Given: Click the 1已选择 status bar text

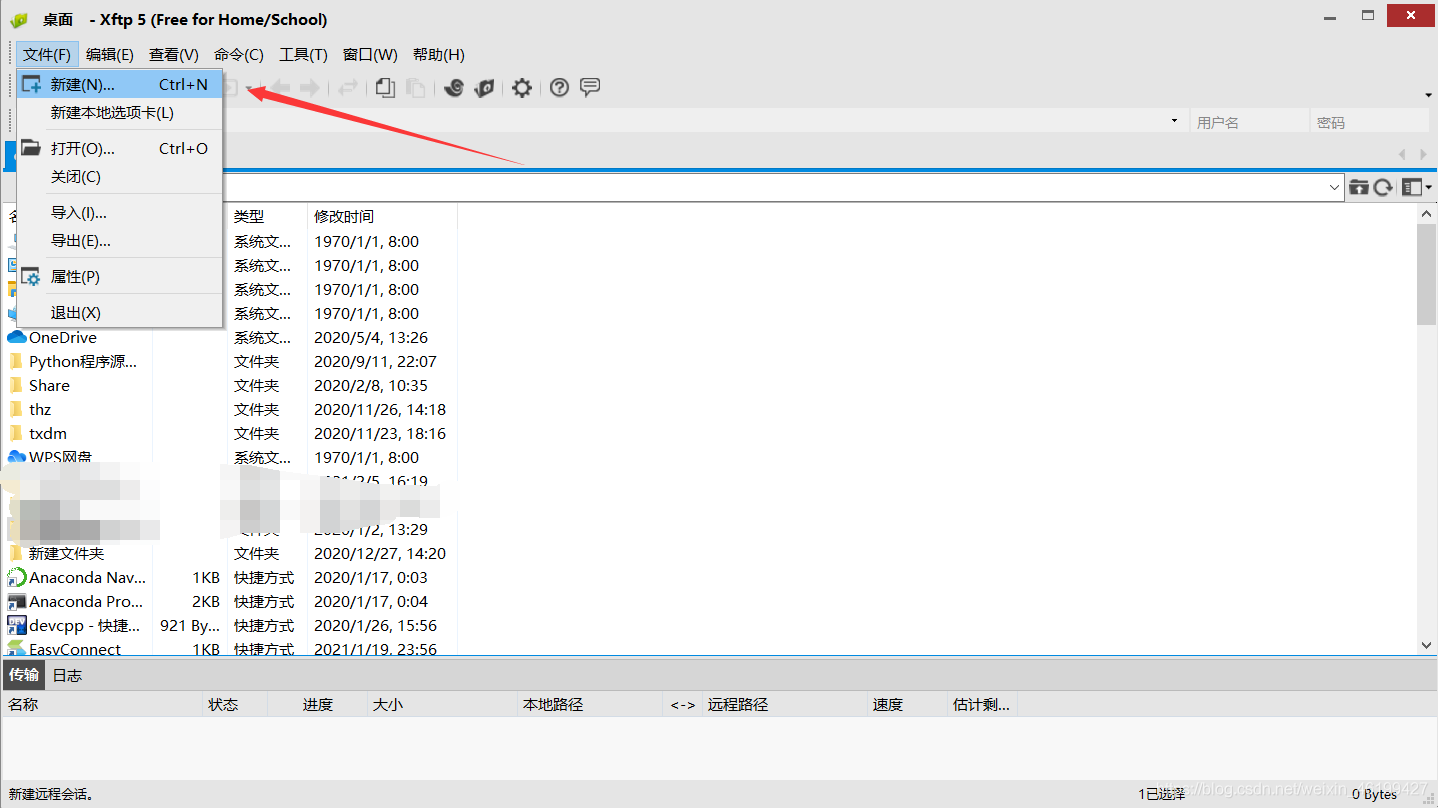Looking at the screenshot, I should tap(1161, 794).
